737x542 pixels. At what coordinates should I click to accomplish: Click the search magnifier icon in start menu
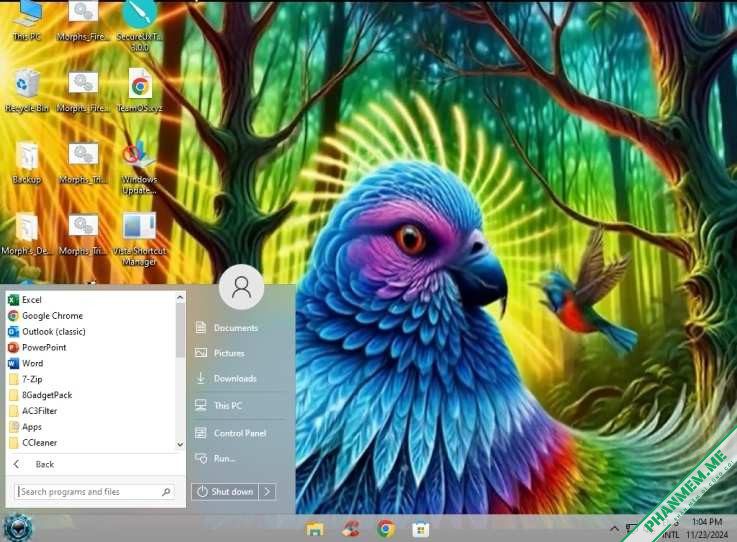[x=166, y=492]
